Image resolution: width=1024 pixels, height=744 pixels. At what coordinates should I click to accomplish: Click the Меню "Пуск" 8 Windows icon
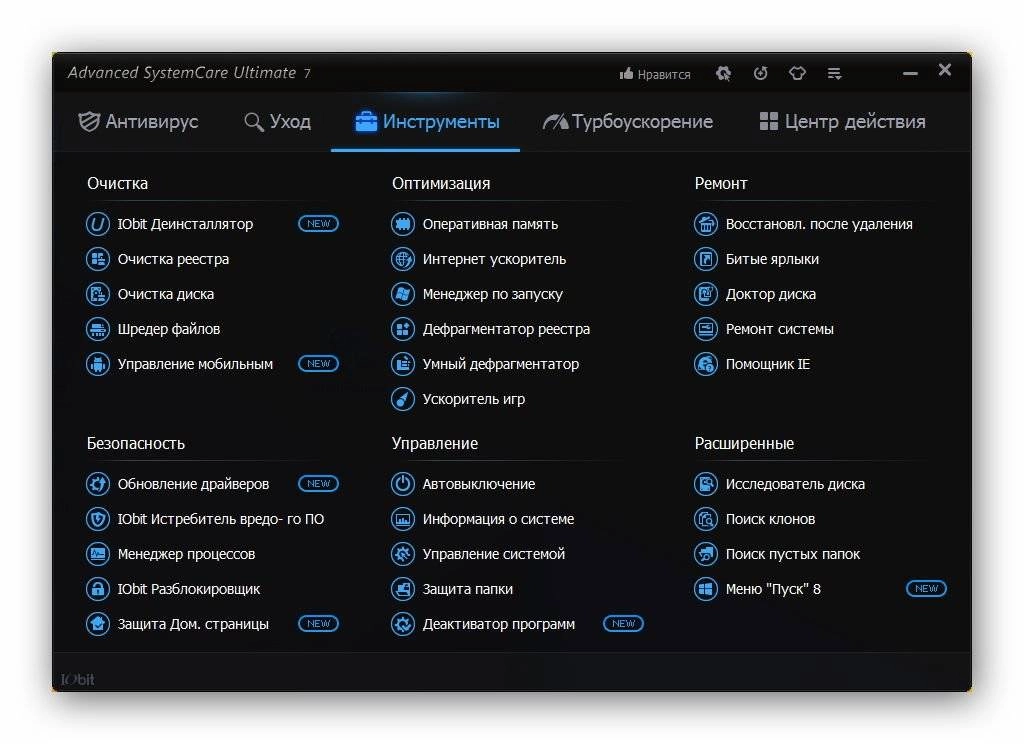pos(706,589)
